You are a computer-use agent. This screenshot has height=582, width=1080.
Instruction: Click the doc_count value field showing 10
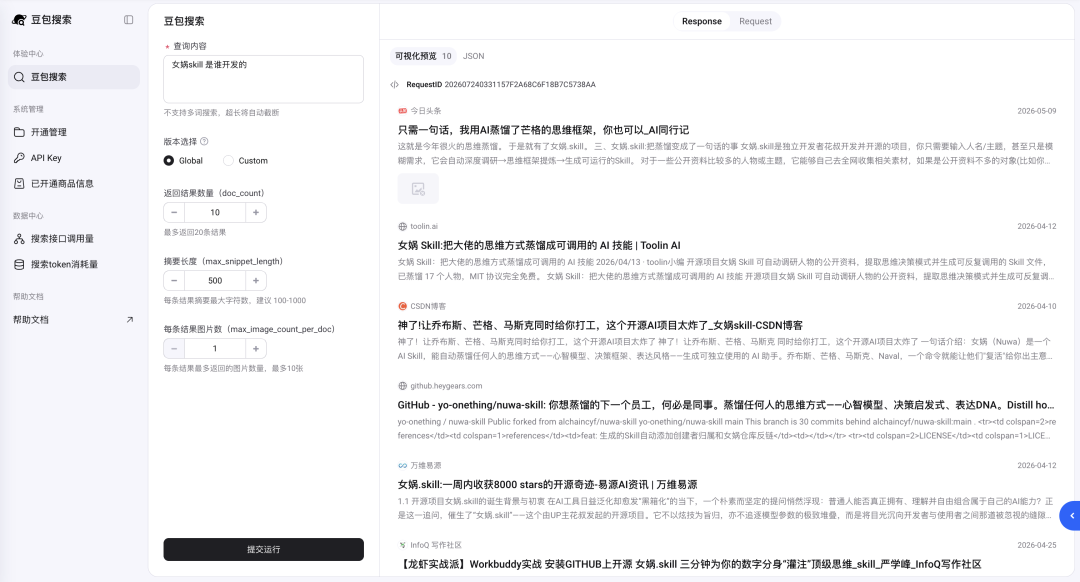pyautogui.click(x=215, y=213)
